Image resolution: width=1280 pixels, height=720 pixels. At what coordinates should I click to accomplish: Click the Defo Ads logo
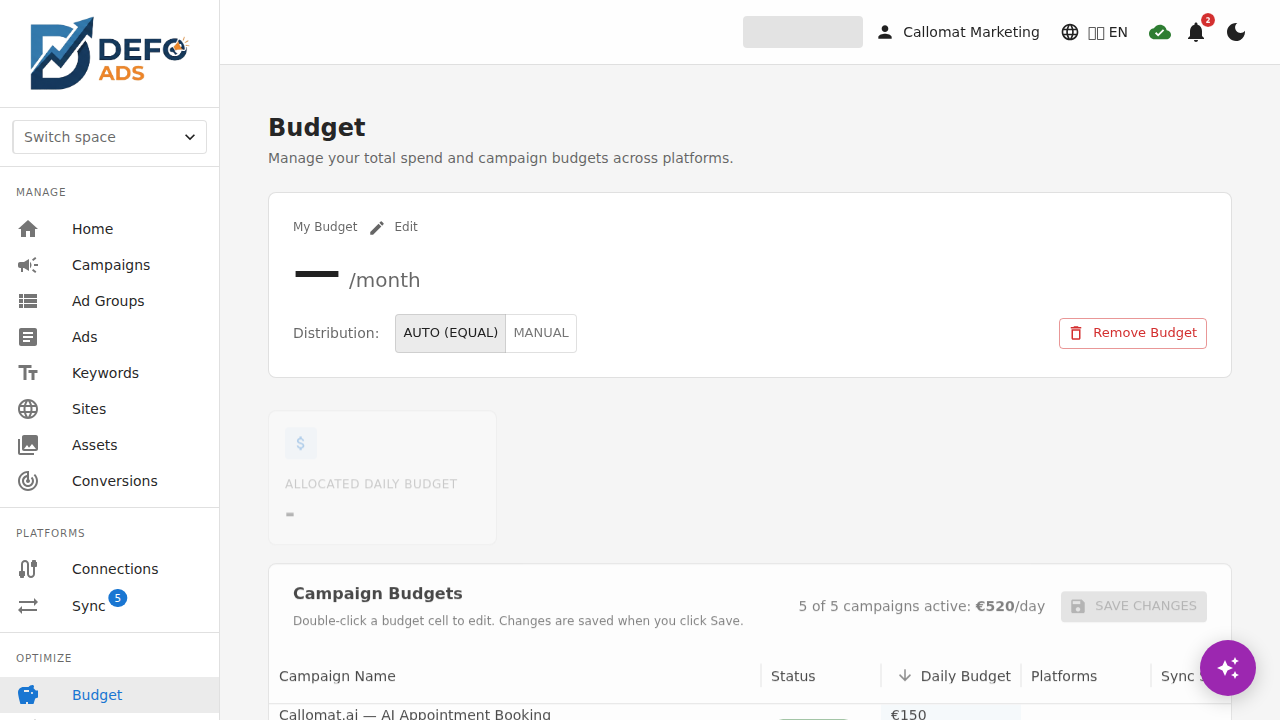click(x=109, y=53)
